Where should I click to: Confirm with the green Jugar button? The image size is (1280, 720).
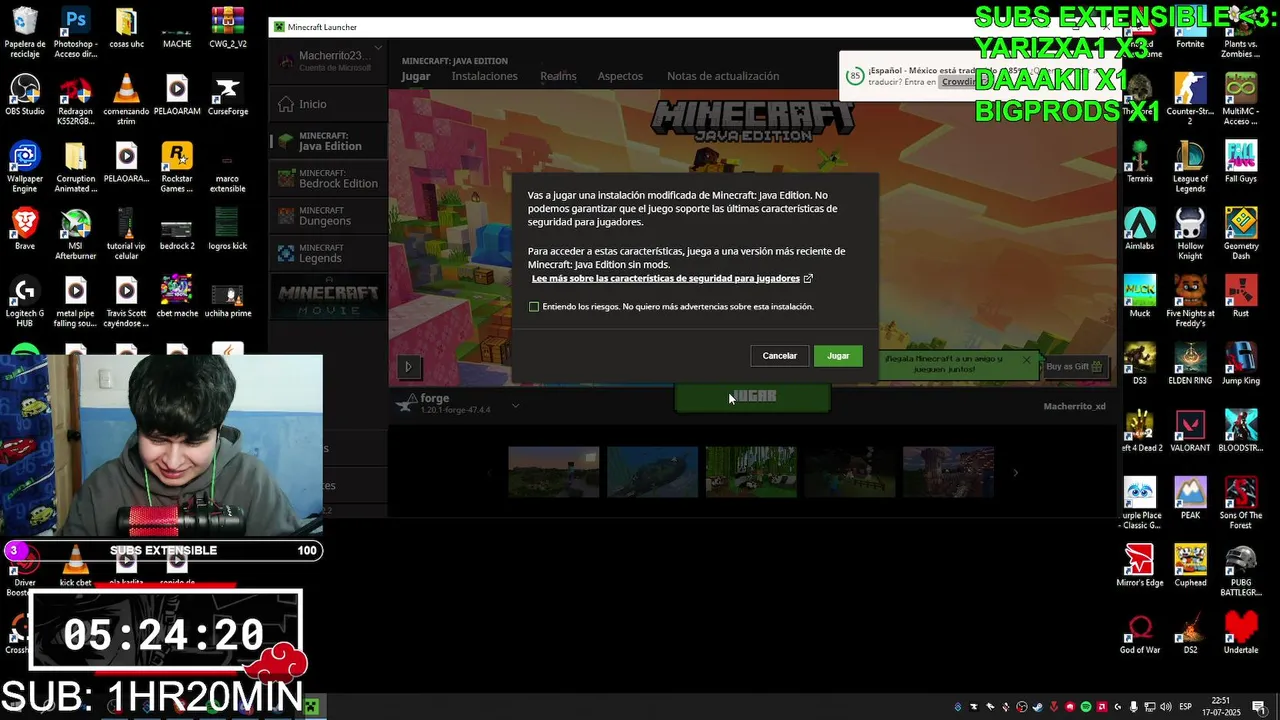(838, 356)
